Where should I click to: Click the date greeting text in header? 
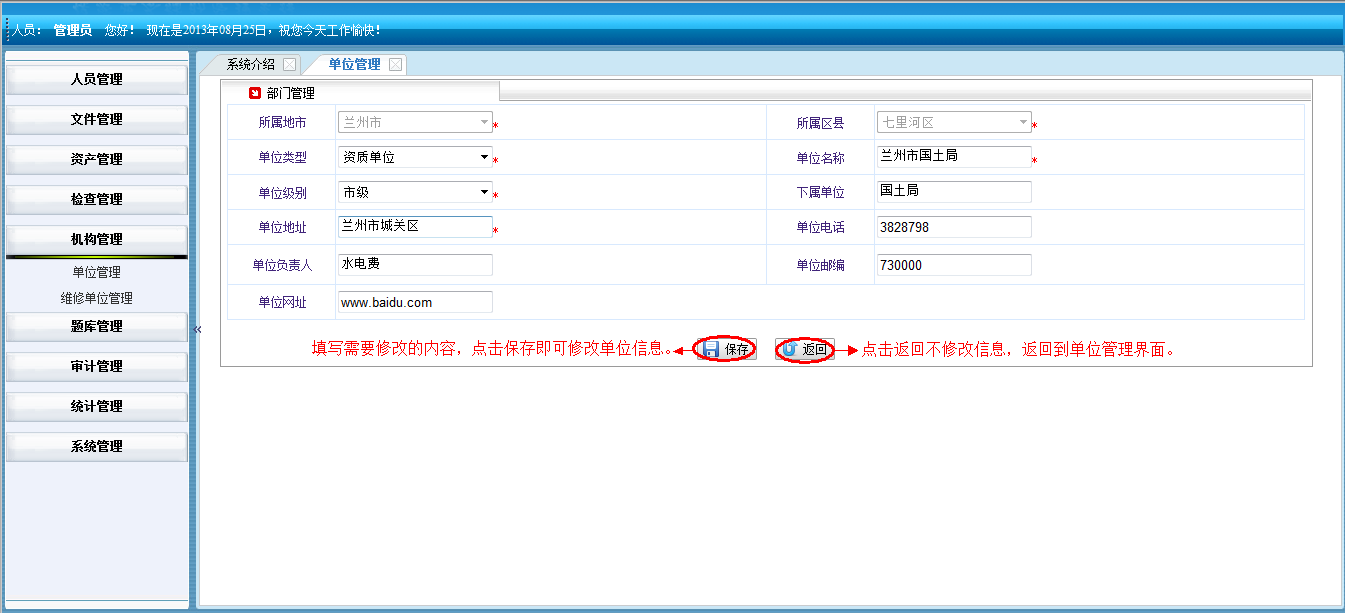coord(264,31)
